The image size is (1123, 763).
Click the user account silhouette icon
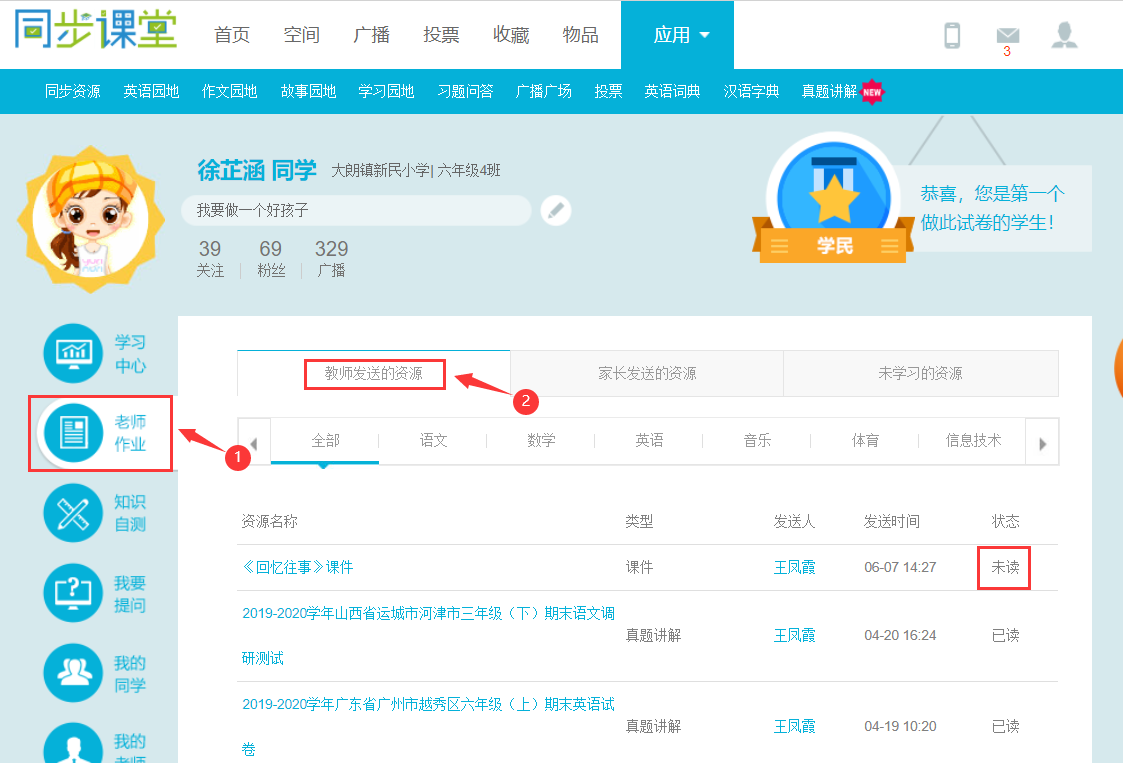click(1064, 36)
